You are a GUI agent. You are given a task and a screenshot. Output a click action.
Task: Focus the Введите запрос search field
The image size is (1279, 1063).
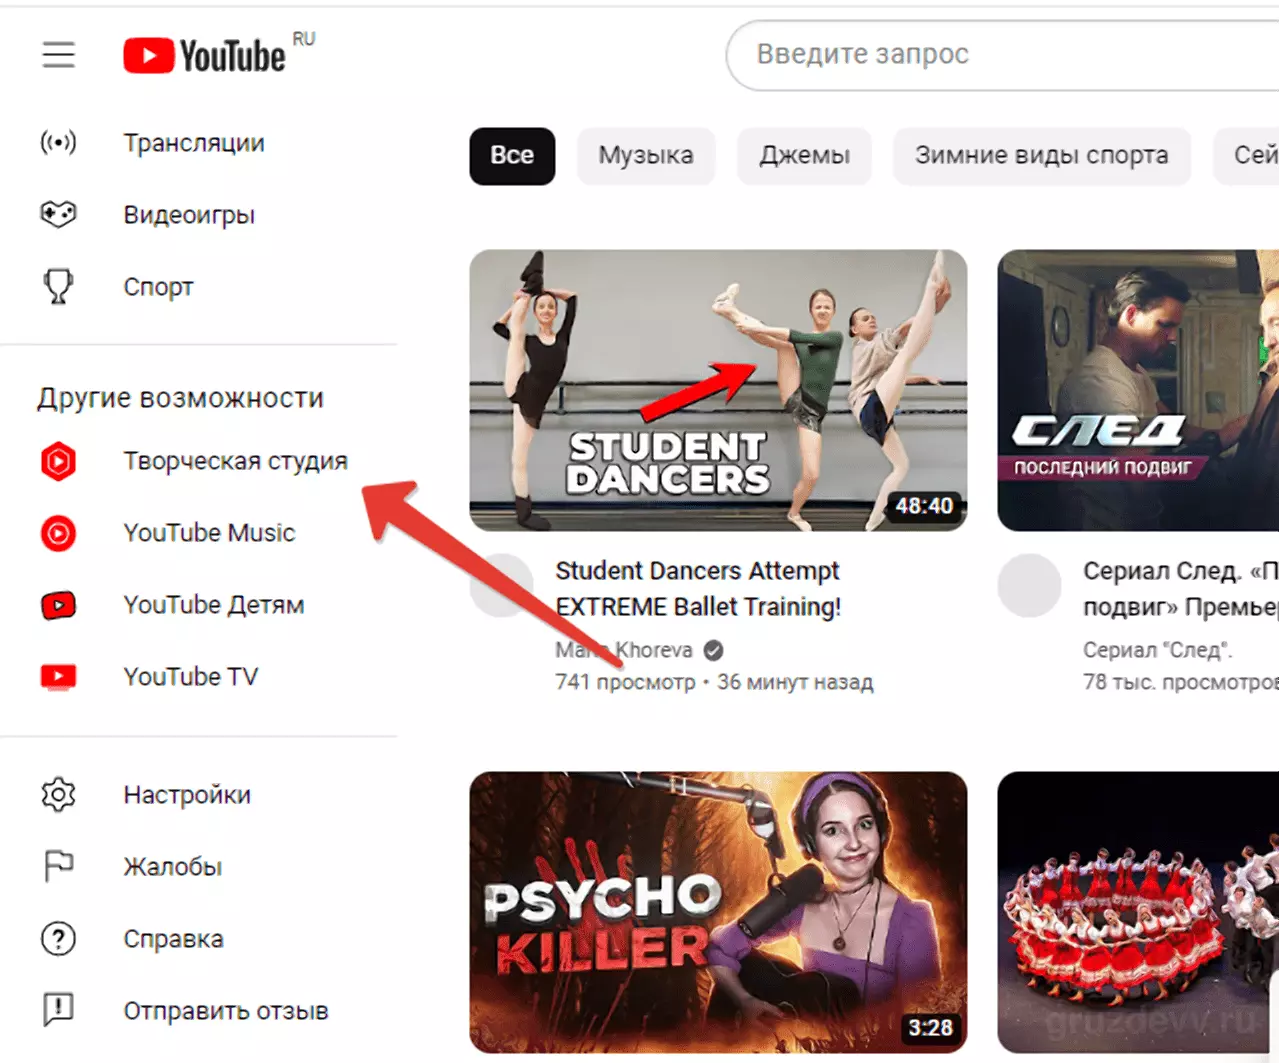click(1003, 54)
